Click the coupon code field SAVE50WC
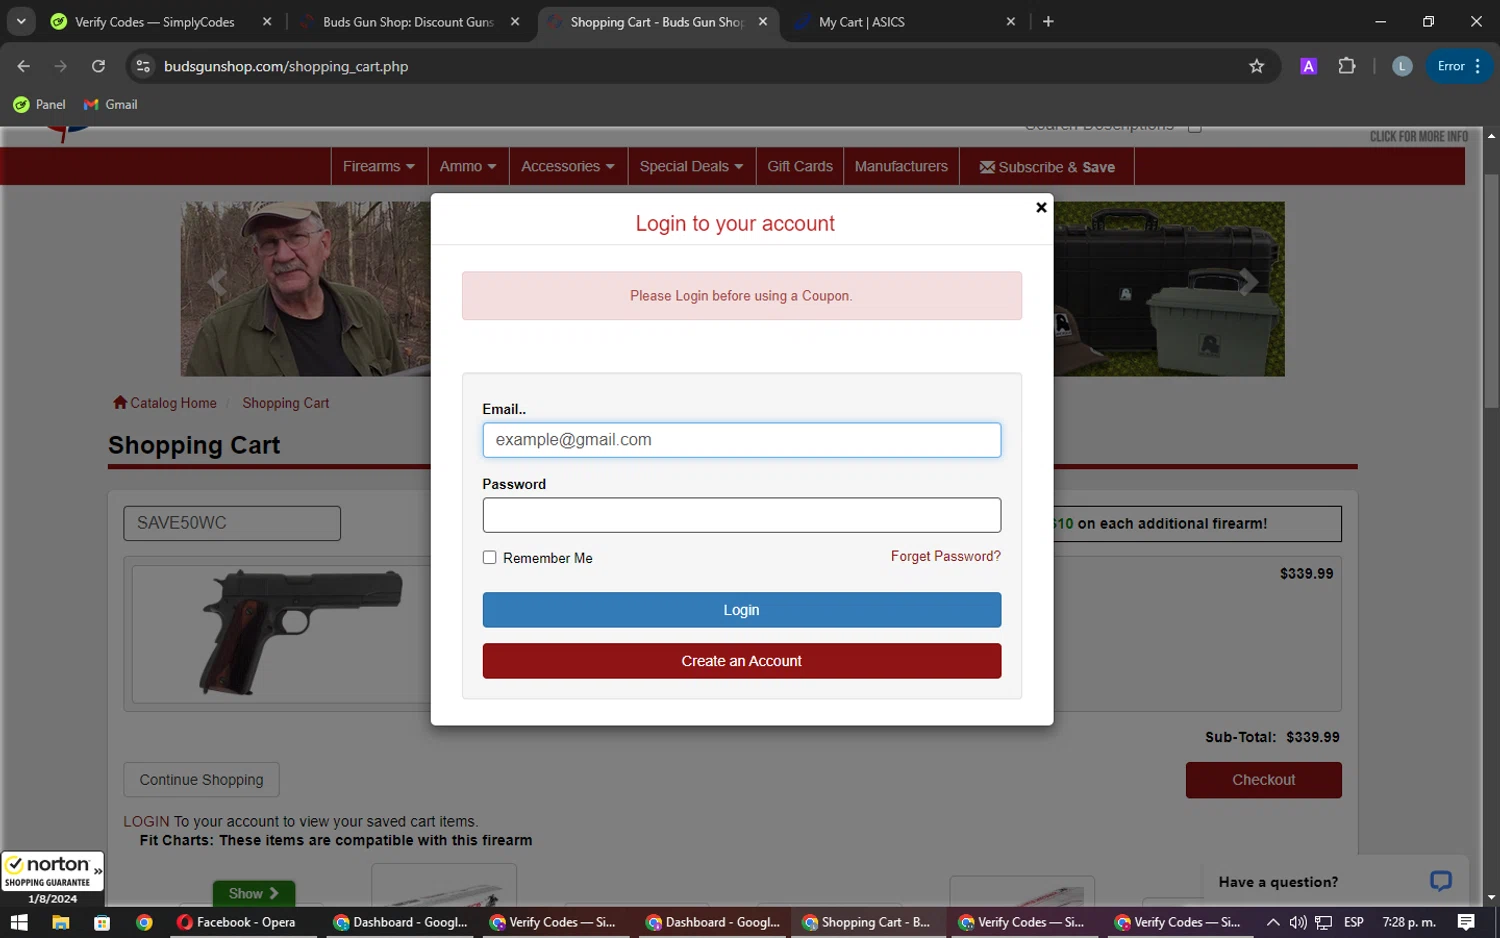This screenshot has height=938, width=1500. (x=232, y=523)
